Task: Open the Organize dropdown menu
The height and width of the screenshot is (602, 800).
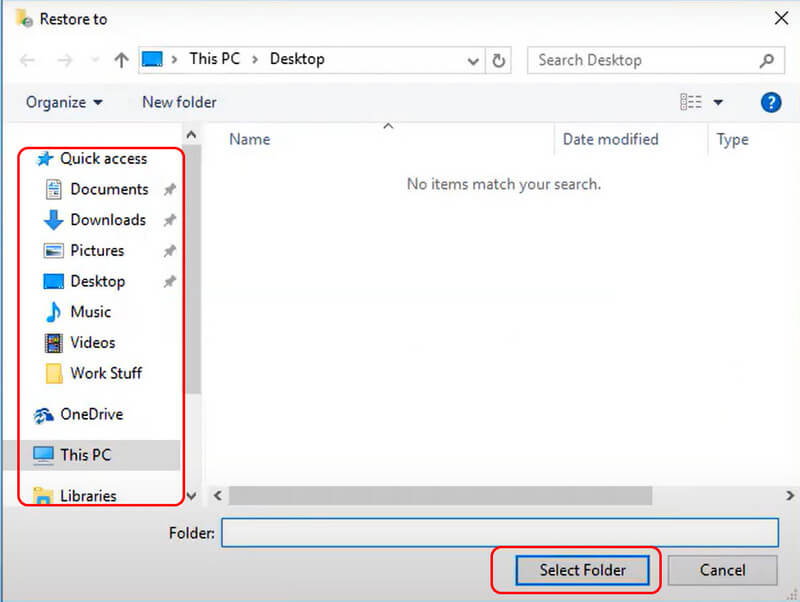Action: (x=64, y=102)
